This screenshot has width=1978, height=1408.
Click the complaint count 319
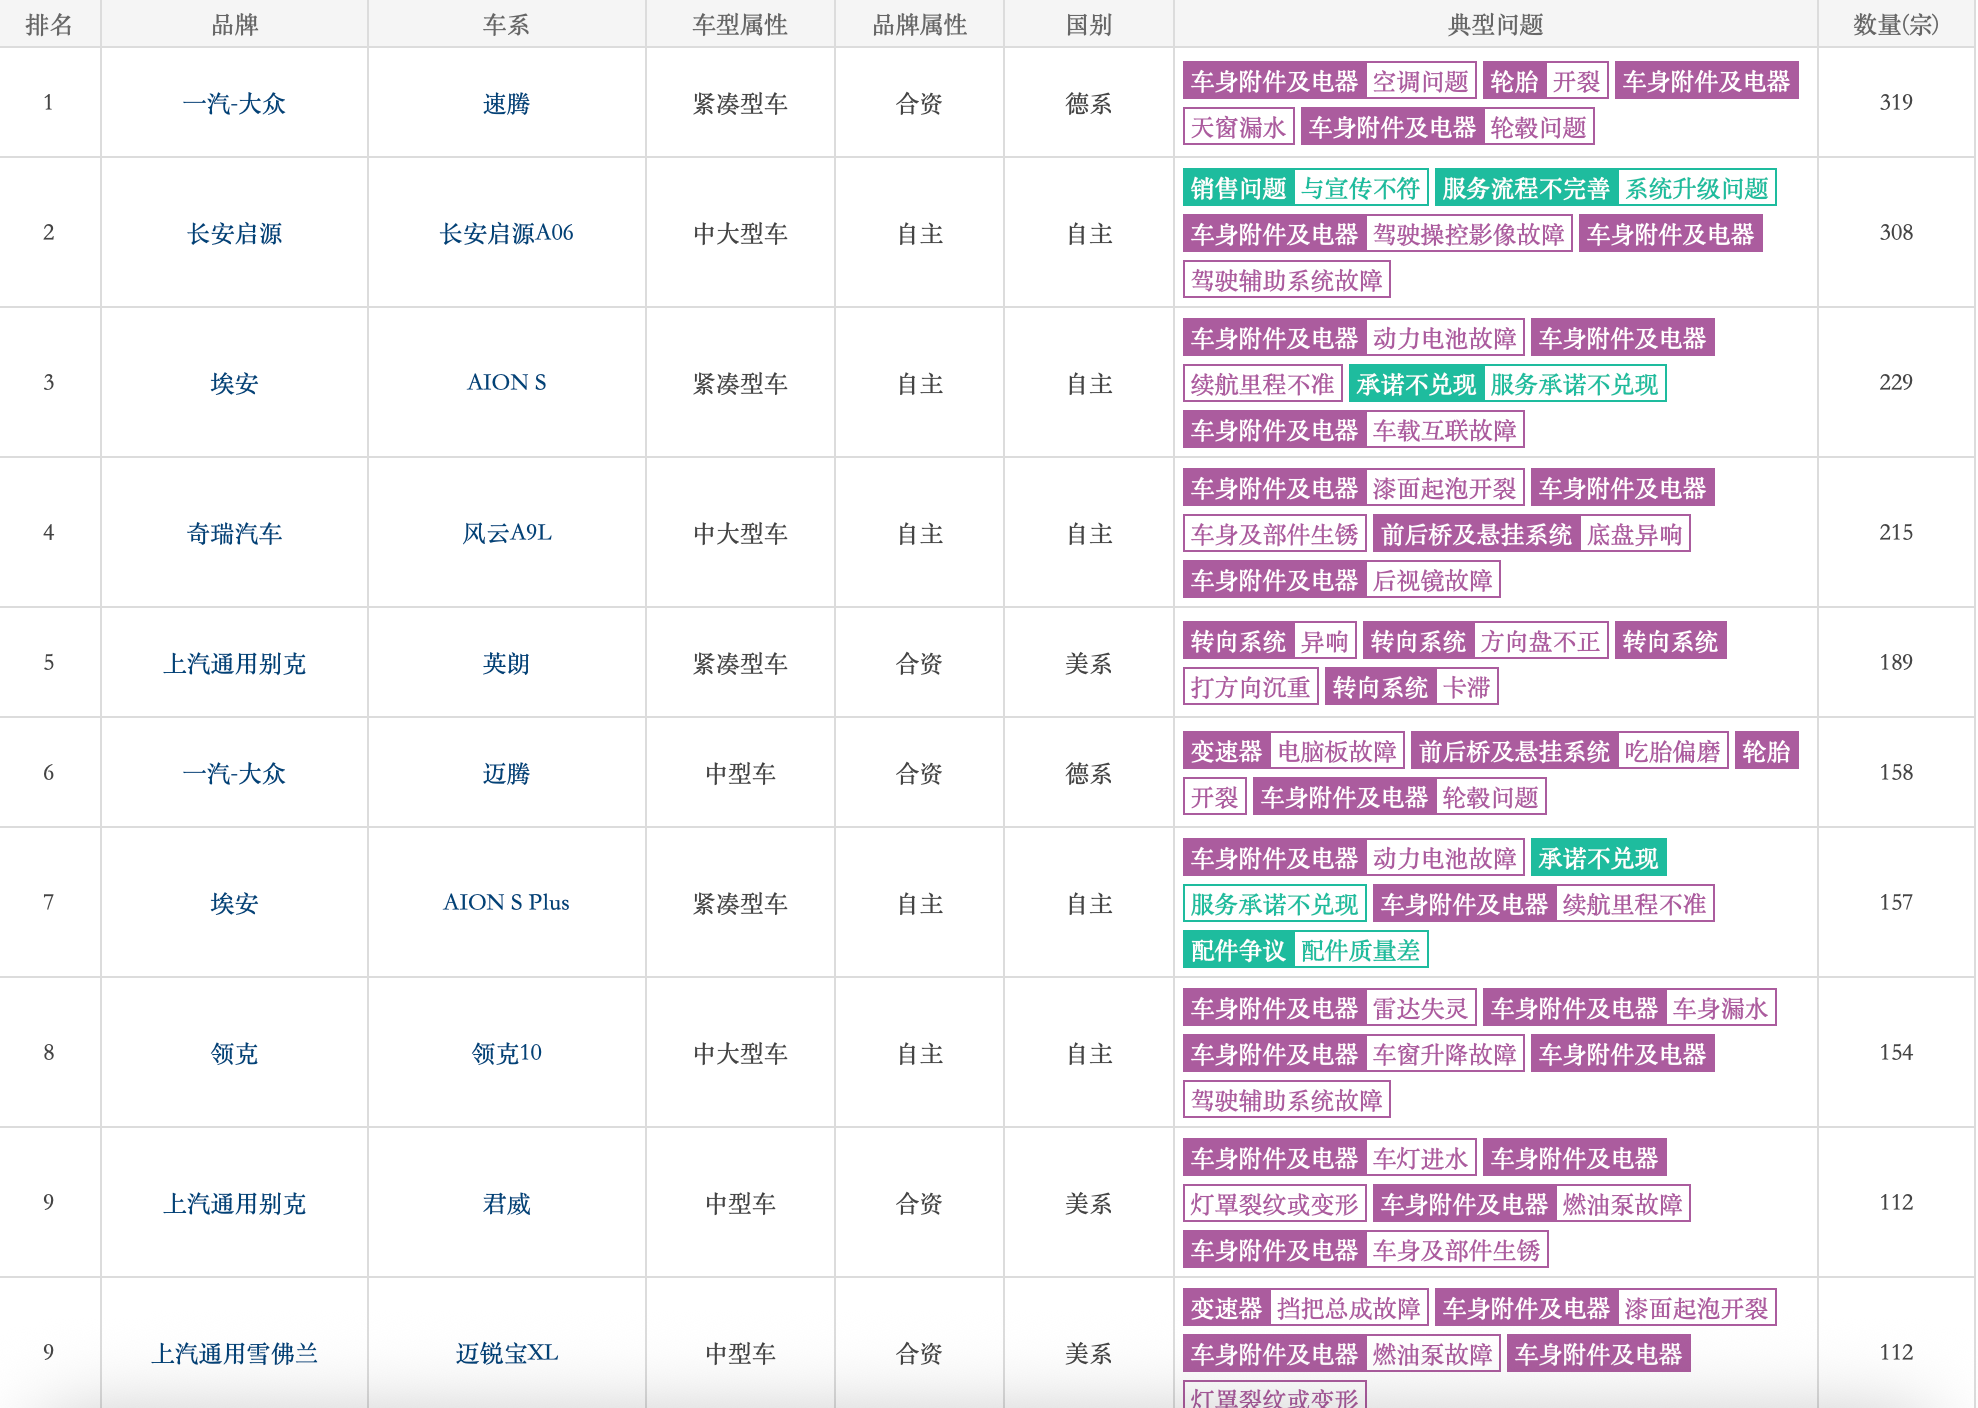tap(1896, 102)
